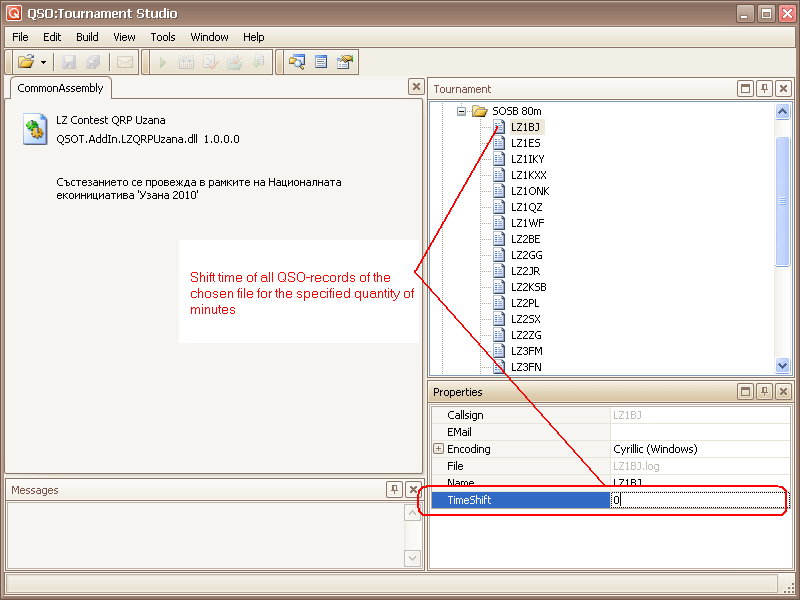Select the LZ1ONK log in tree

click(x=529, y=191)
